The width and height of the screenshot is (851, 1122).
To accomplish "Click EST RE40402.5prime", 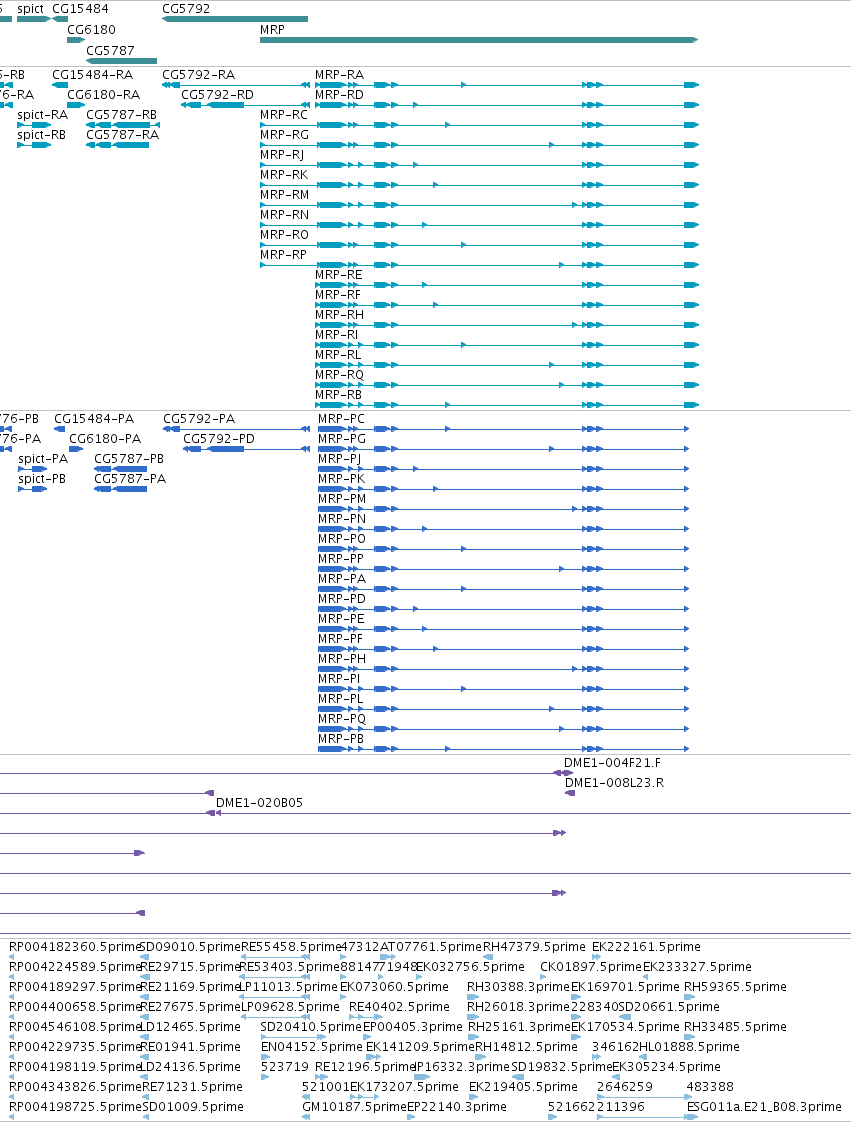I will pyautogui.click(x=399, y=1008).
